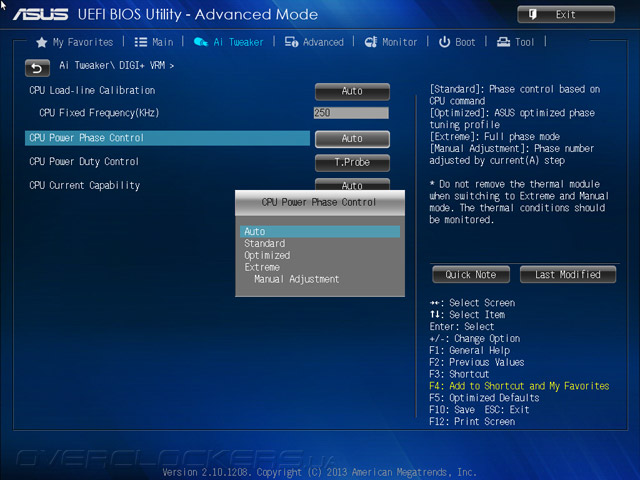The image size is (640, 480).
Task: Open CPU Power Duty Control T.Probe dropdown
Action: point(352,163)
